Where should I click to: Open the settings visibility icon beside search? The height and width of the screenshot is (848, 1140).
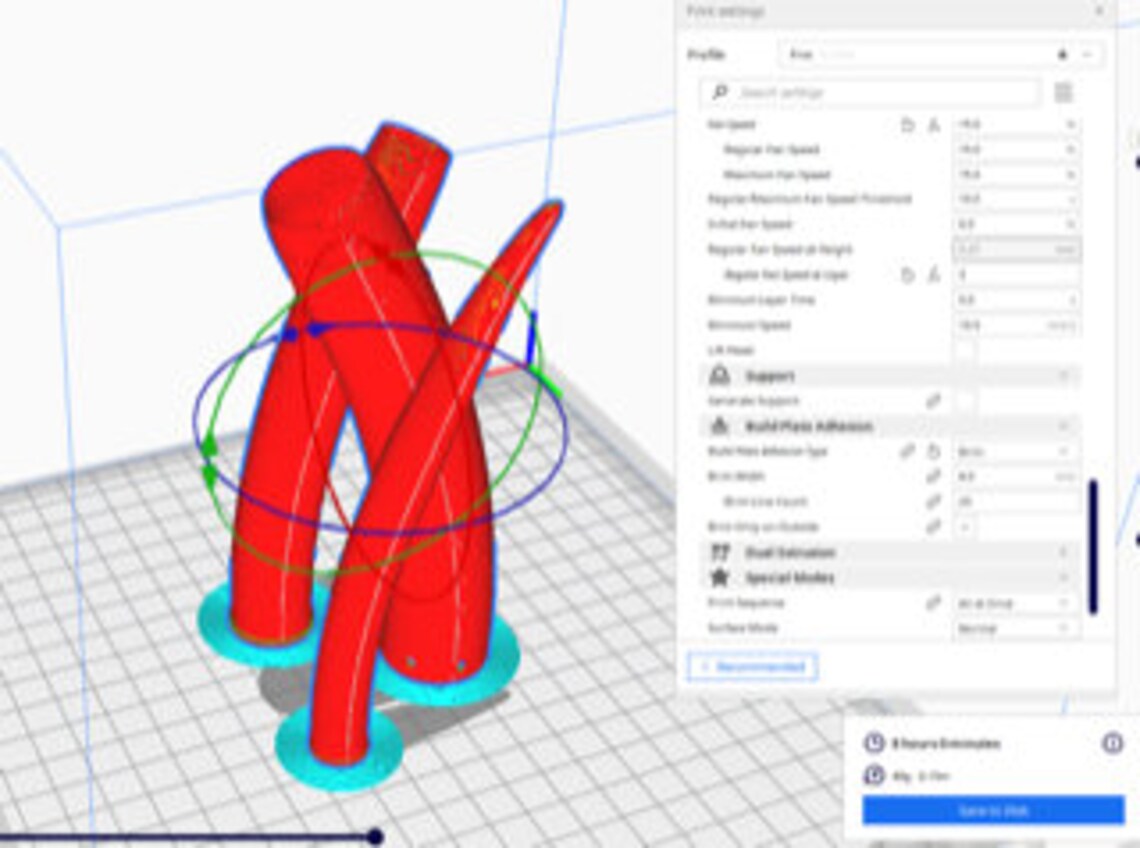[1063, 92]
